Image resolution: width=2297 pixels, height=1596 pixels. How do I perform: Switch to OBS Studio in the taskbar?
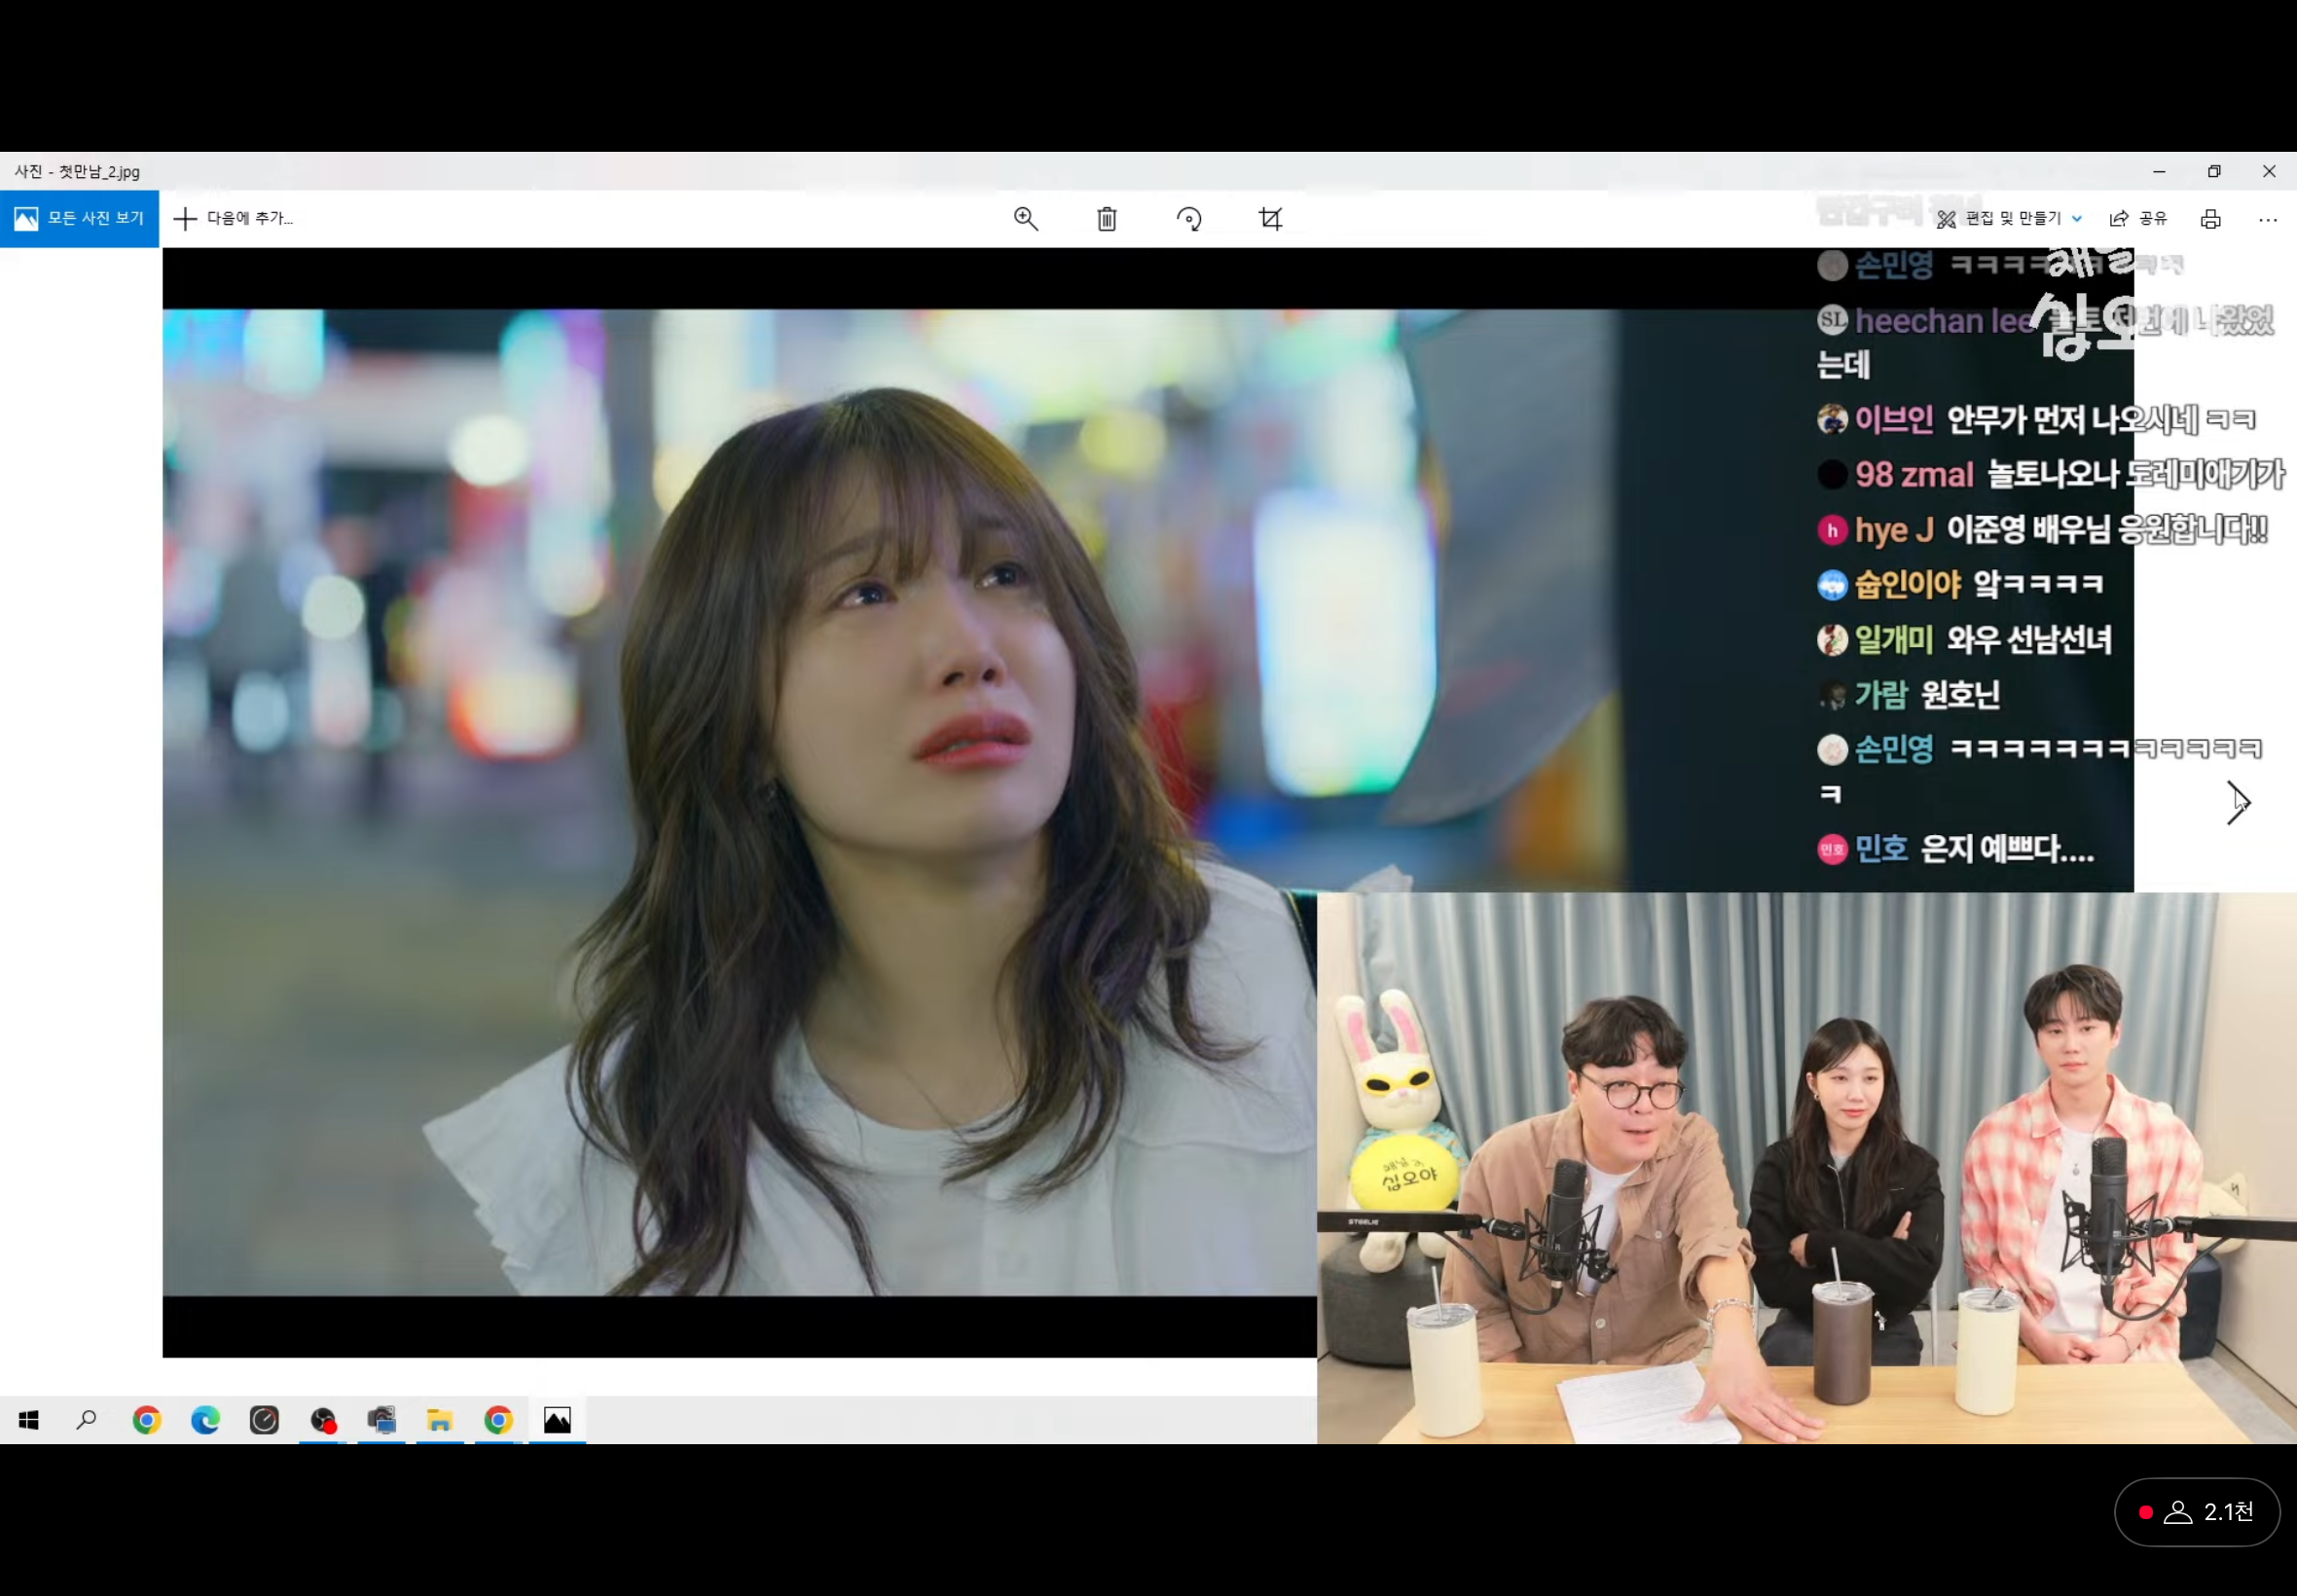(x=323, y=1420)
